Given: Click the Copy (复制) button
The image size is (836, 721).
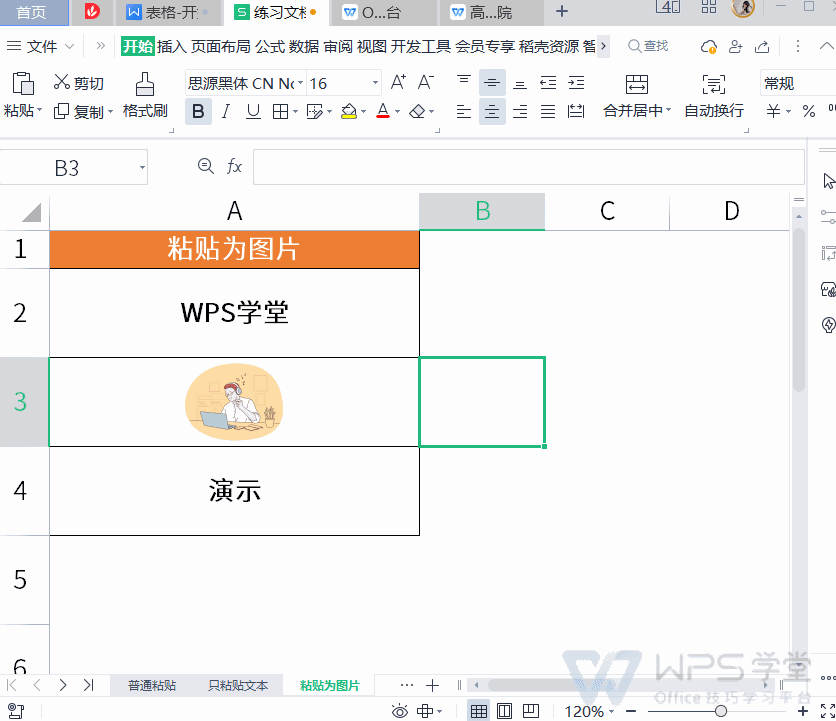Looking at the screenshot, I should (x=79, y=111).
